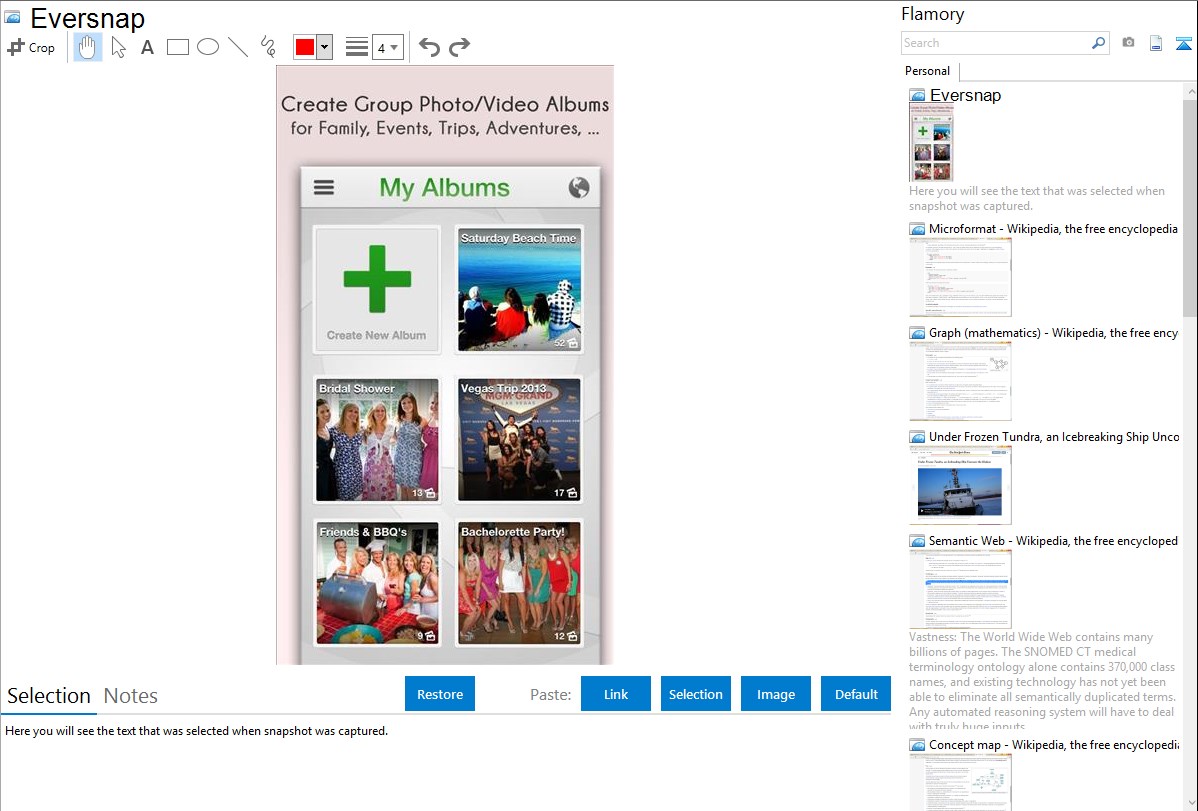Click the Semantic Web - Wikipedia snapshot title
The width and height of the screenshot is (1198, 811).
(1053, 540)
